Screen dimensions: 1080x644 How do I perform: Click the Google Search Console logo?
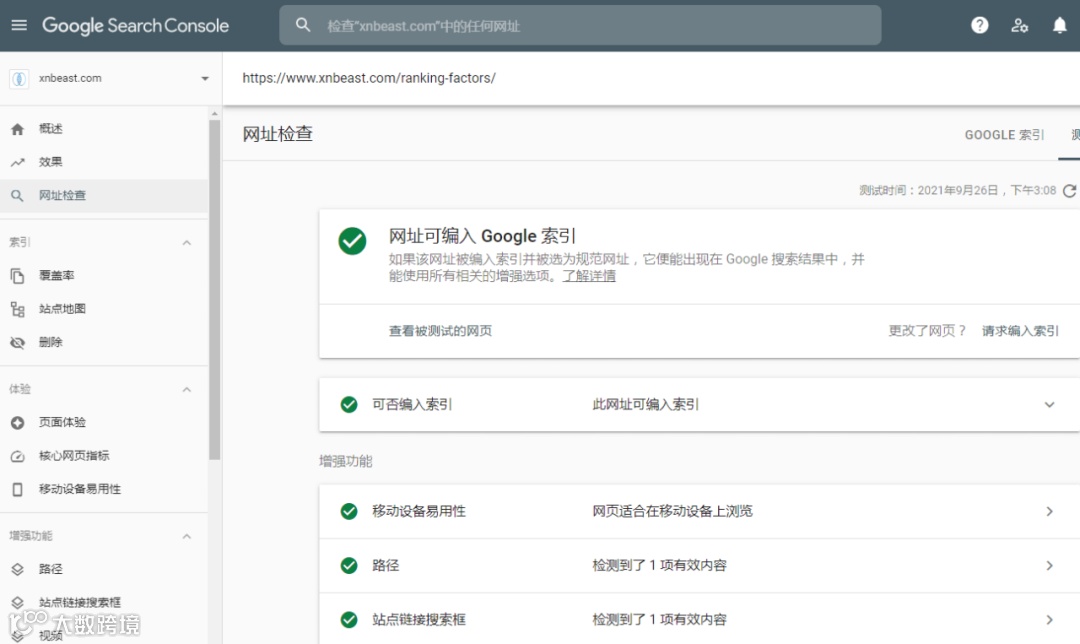point(135,25)
